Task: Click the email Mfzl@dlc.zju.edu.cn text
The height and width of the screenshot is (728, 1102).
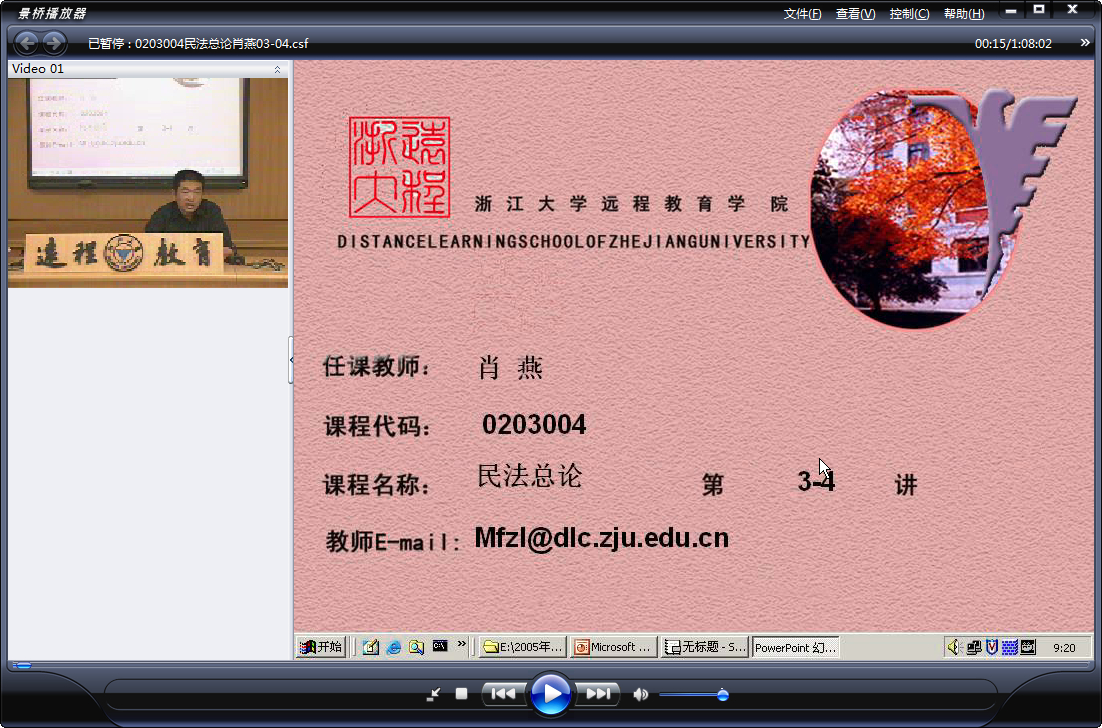Action: [x=602, y=538]
